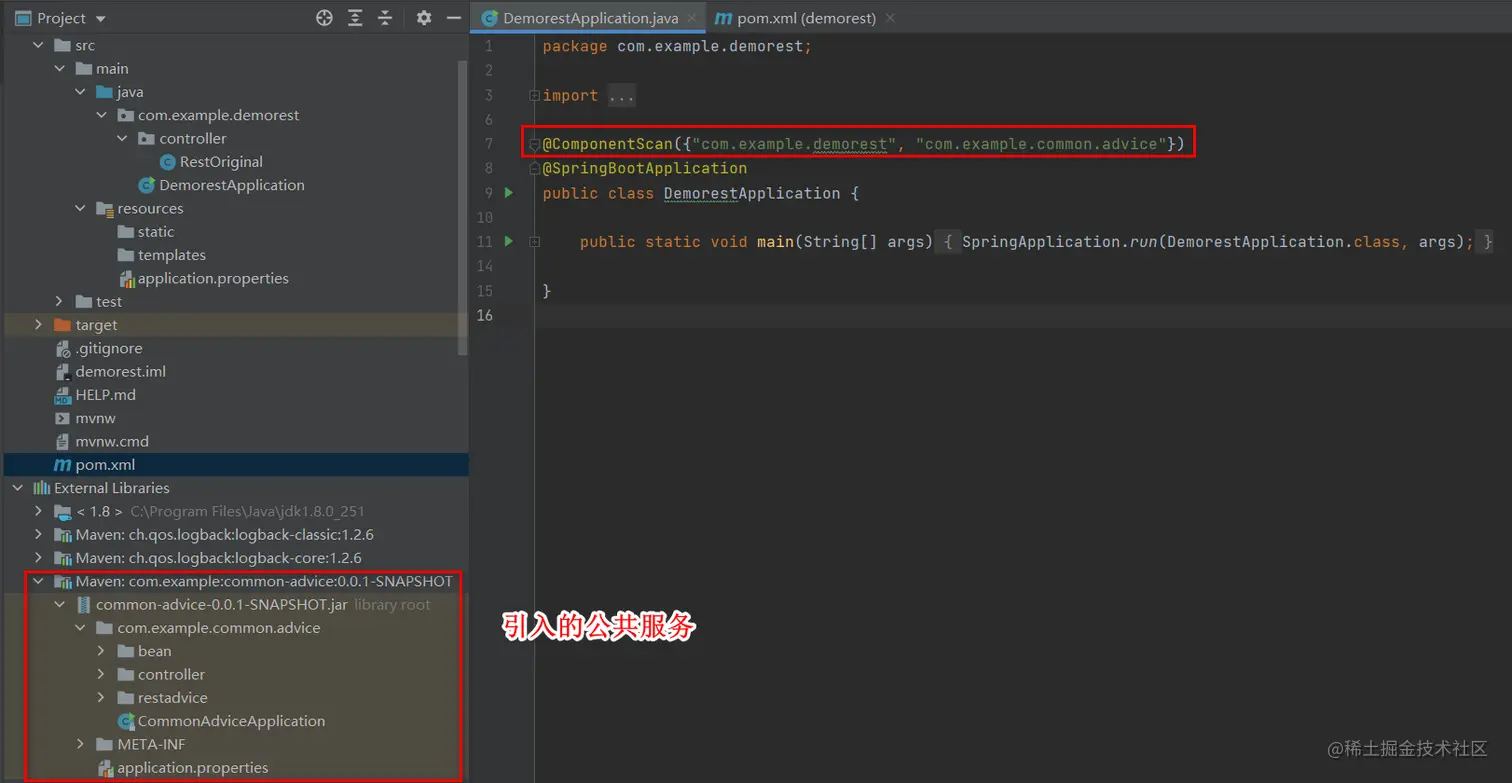Expand the JDK < 1.8 > library
The image size is (1512, 783).
point(39,511)
